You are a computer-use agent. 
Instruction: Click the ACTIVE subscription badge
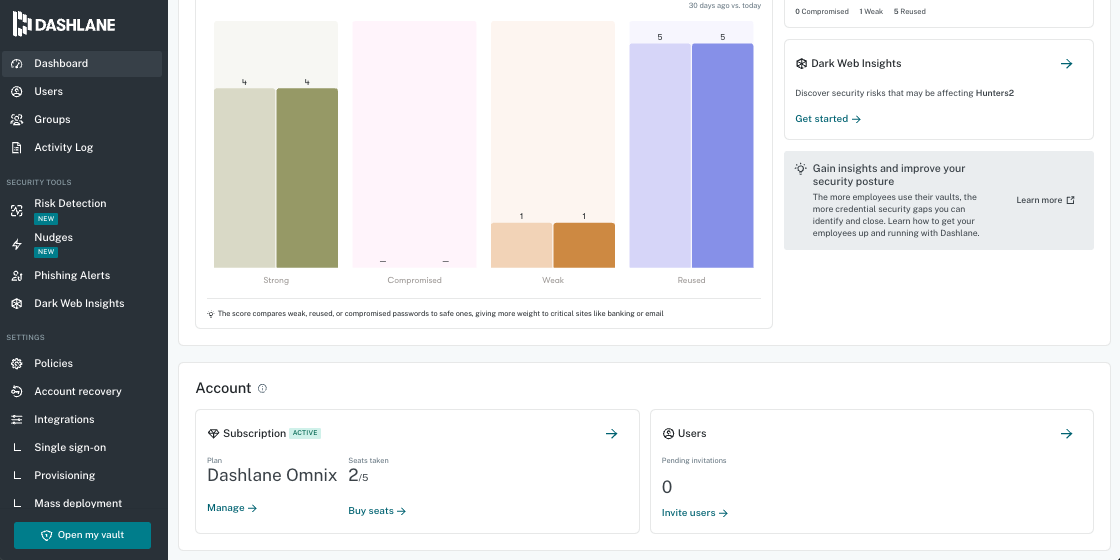point(305,433)
